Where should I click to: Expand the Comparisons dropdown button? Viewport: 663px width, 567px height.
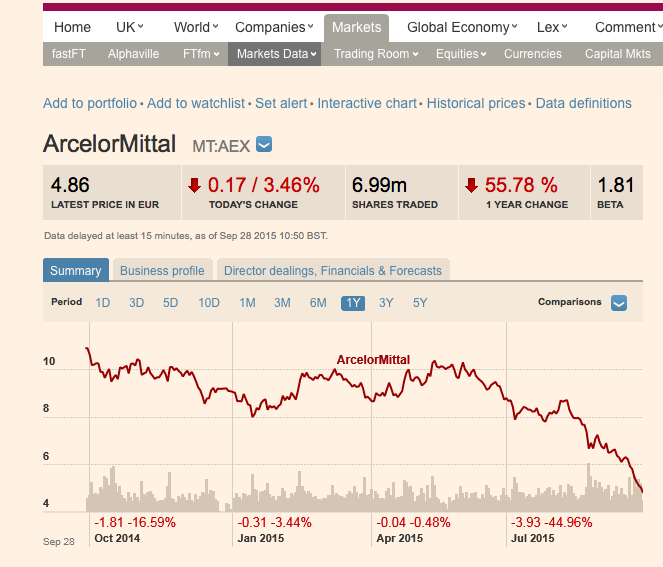tap(619, 303)
